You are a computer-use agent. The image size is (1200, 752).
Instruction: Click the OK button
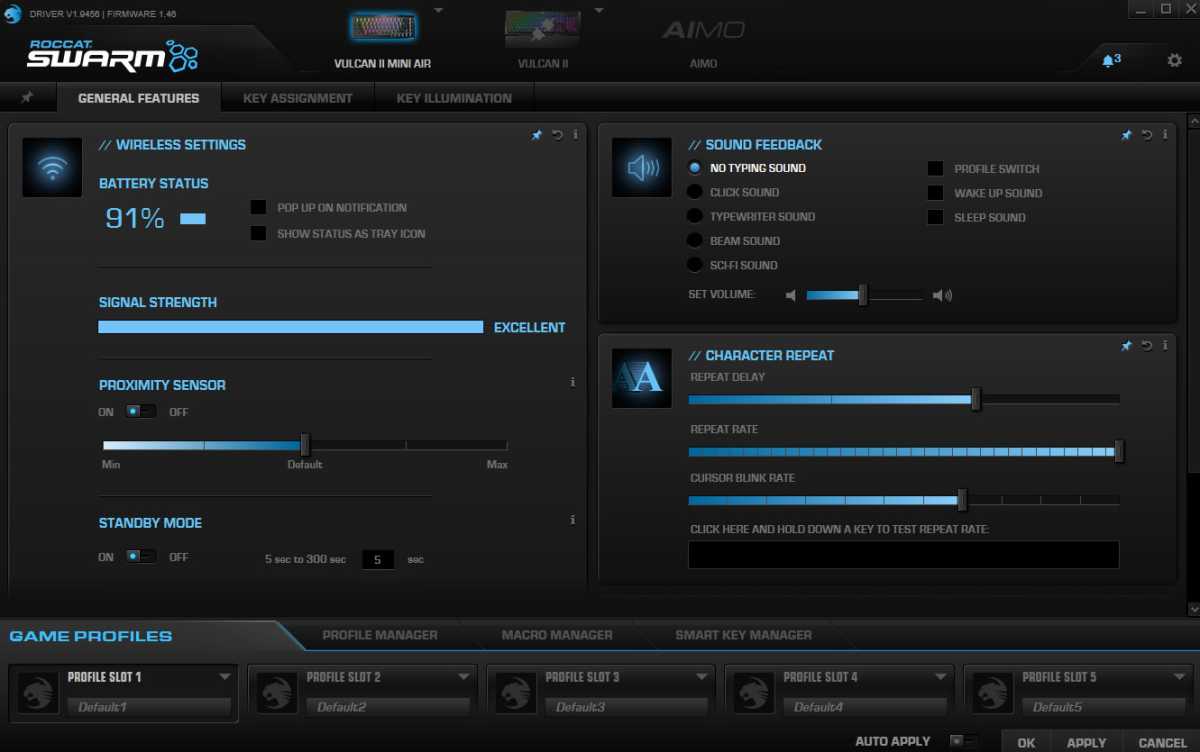tap(1026, 742)
